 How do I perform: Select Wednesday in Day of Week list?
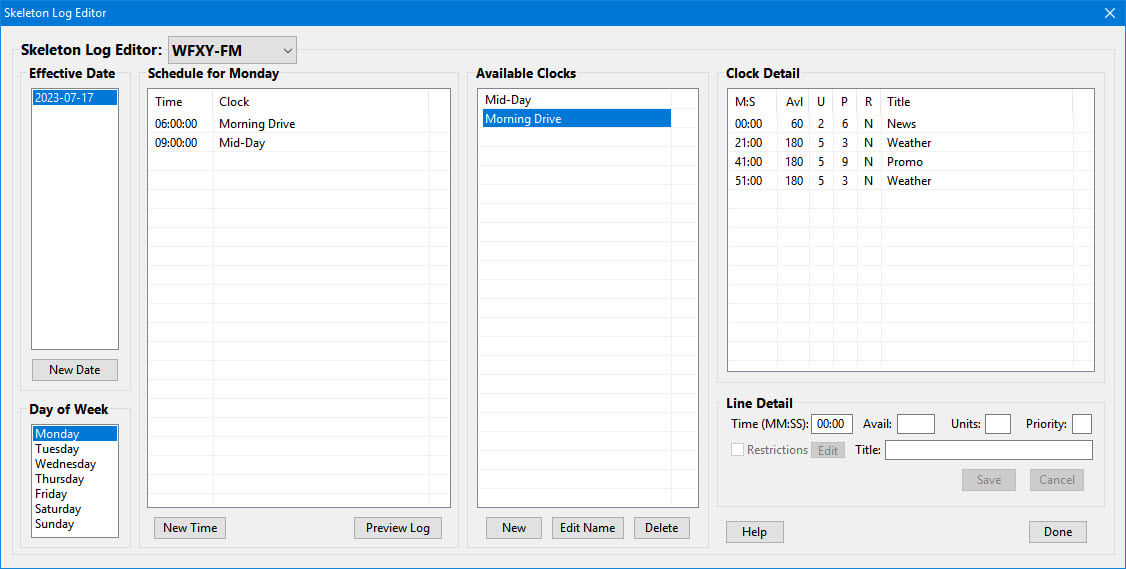coord(65,464)
